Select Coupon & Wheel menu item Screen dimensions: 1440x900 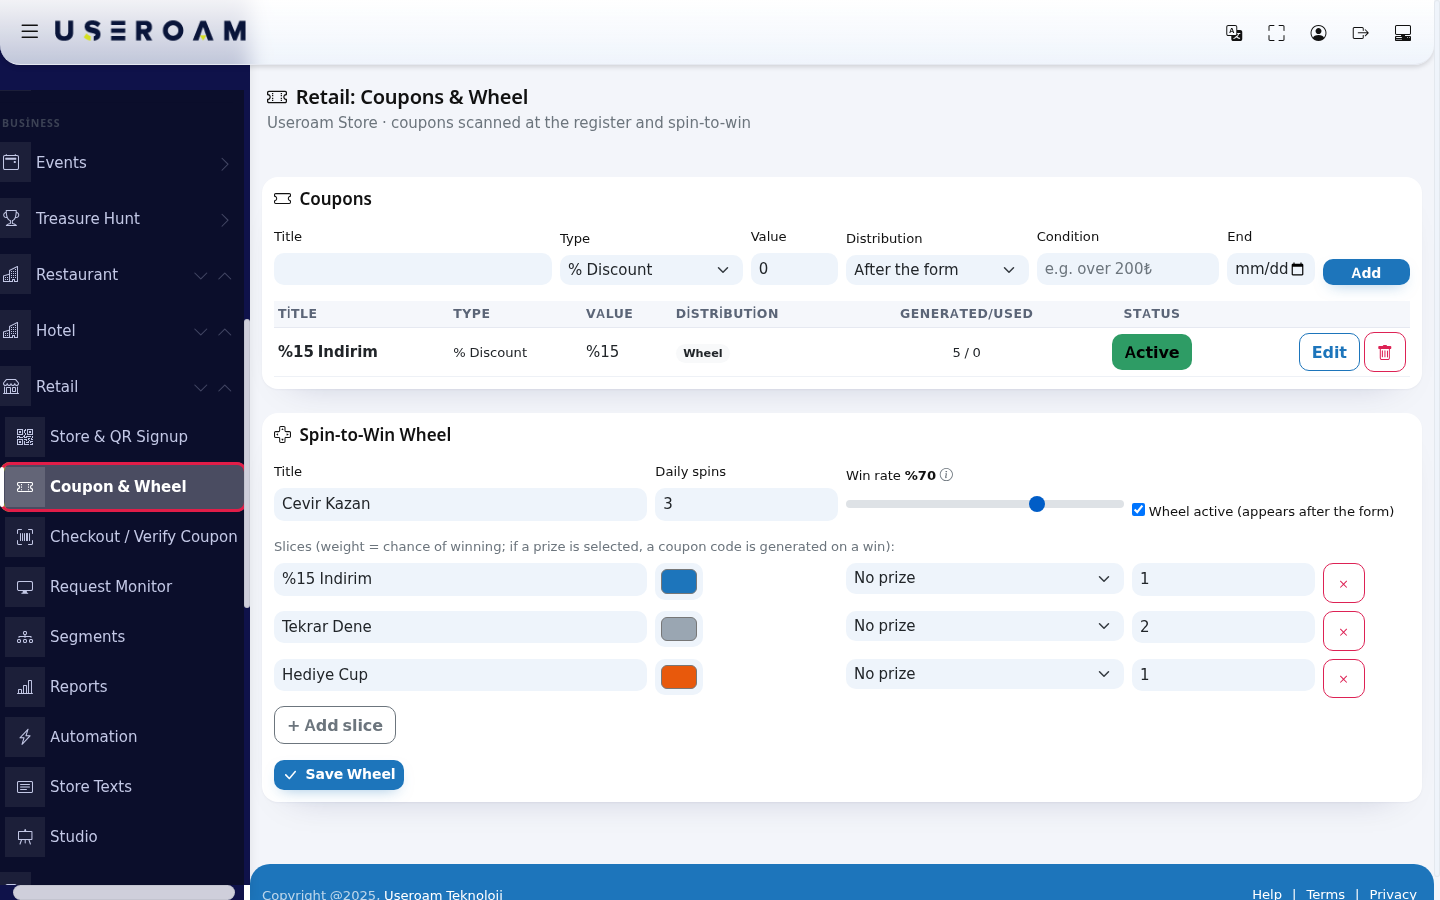point(124,486)
